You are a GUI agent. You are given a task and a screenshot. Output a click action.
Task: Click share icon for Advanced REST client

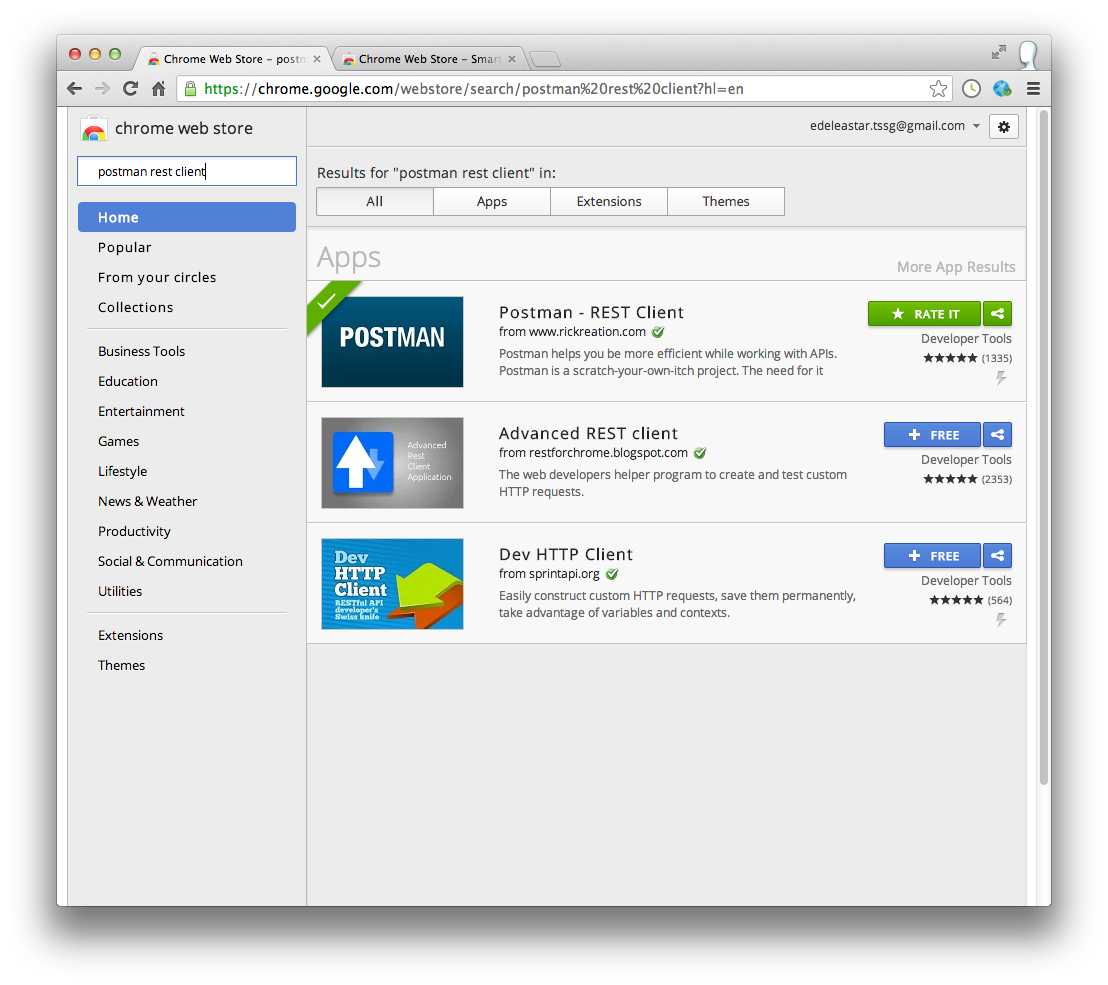(997, 435)
